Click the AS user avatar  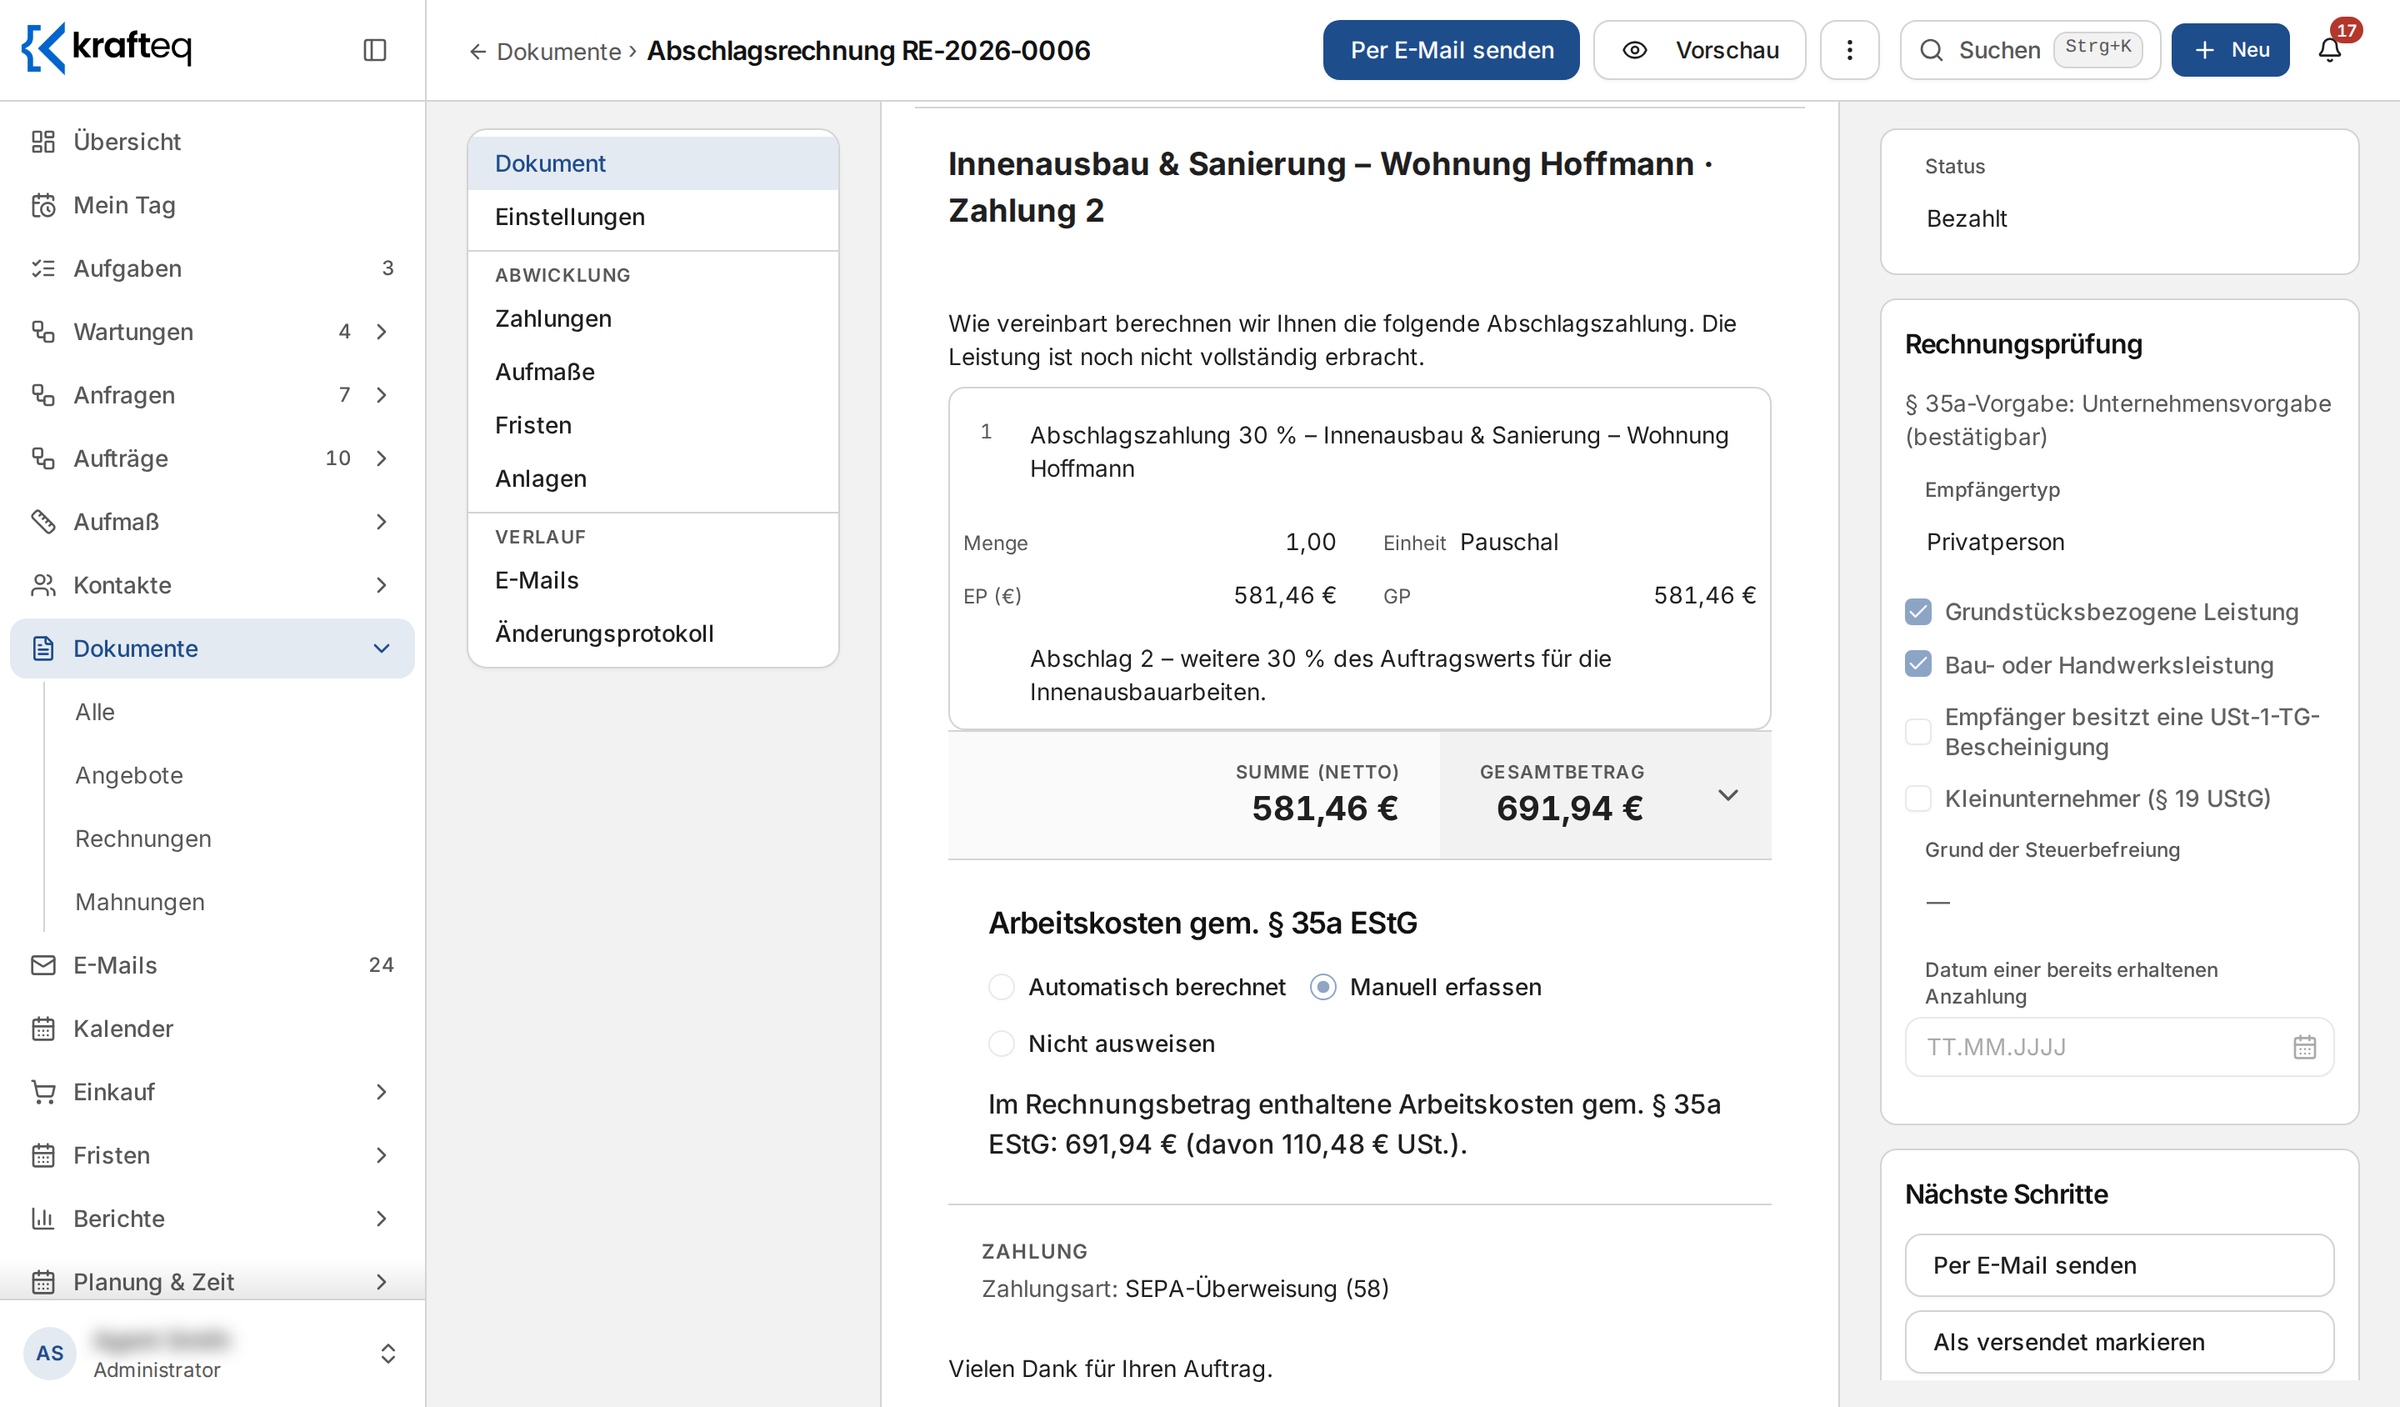[x=50, y=1353]
